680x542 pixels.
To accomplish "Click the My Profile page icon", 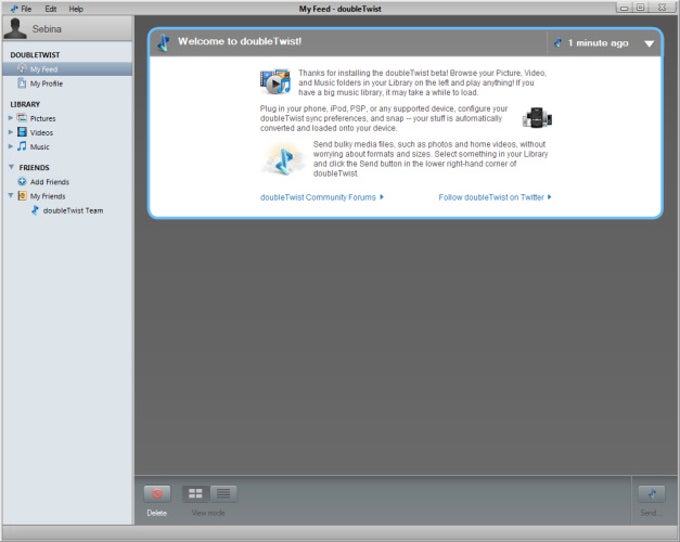I will click(22, 83).
